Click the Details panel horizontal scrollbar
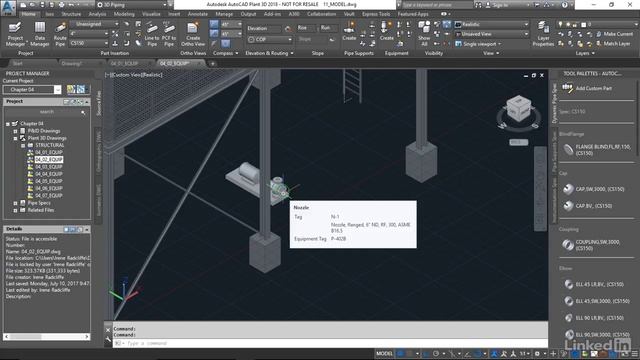The image size is (640, 360). (x=47, y=337)
